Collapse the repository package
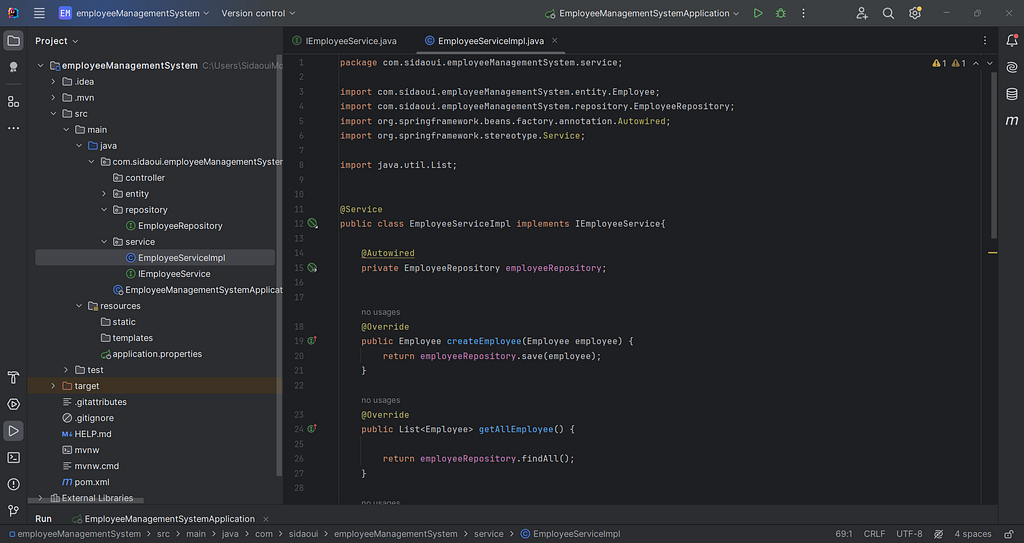 [x=104, y=210]
